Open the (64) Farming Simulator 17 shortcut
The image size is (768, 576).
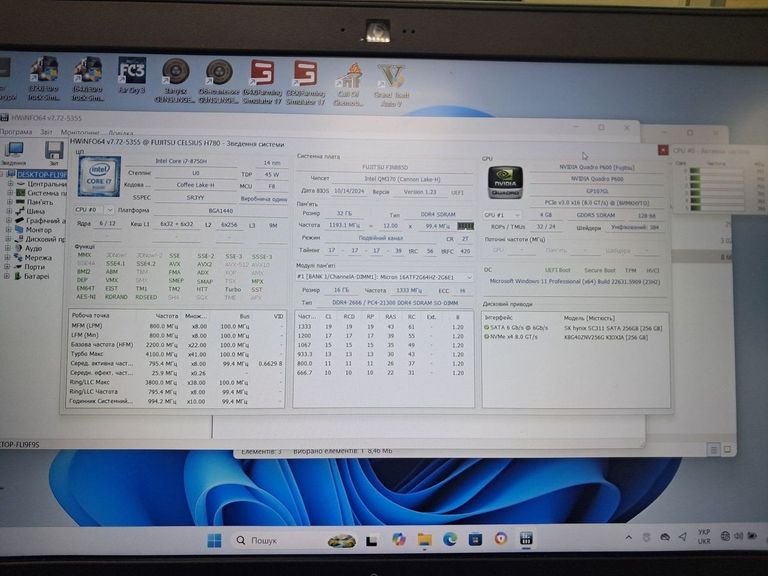(x=262, y=82)
